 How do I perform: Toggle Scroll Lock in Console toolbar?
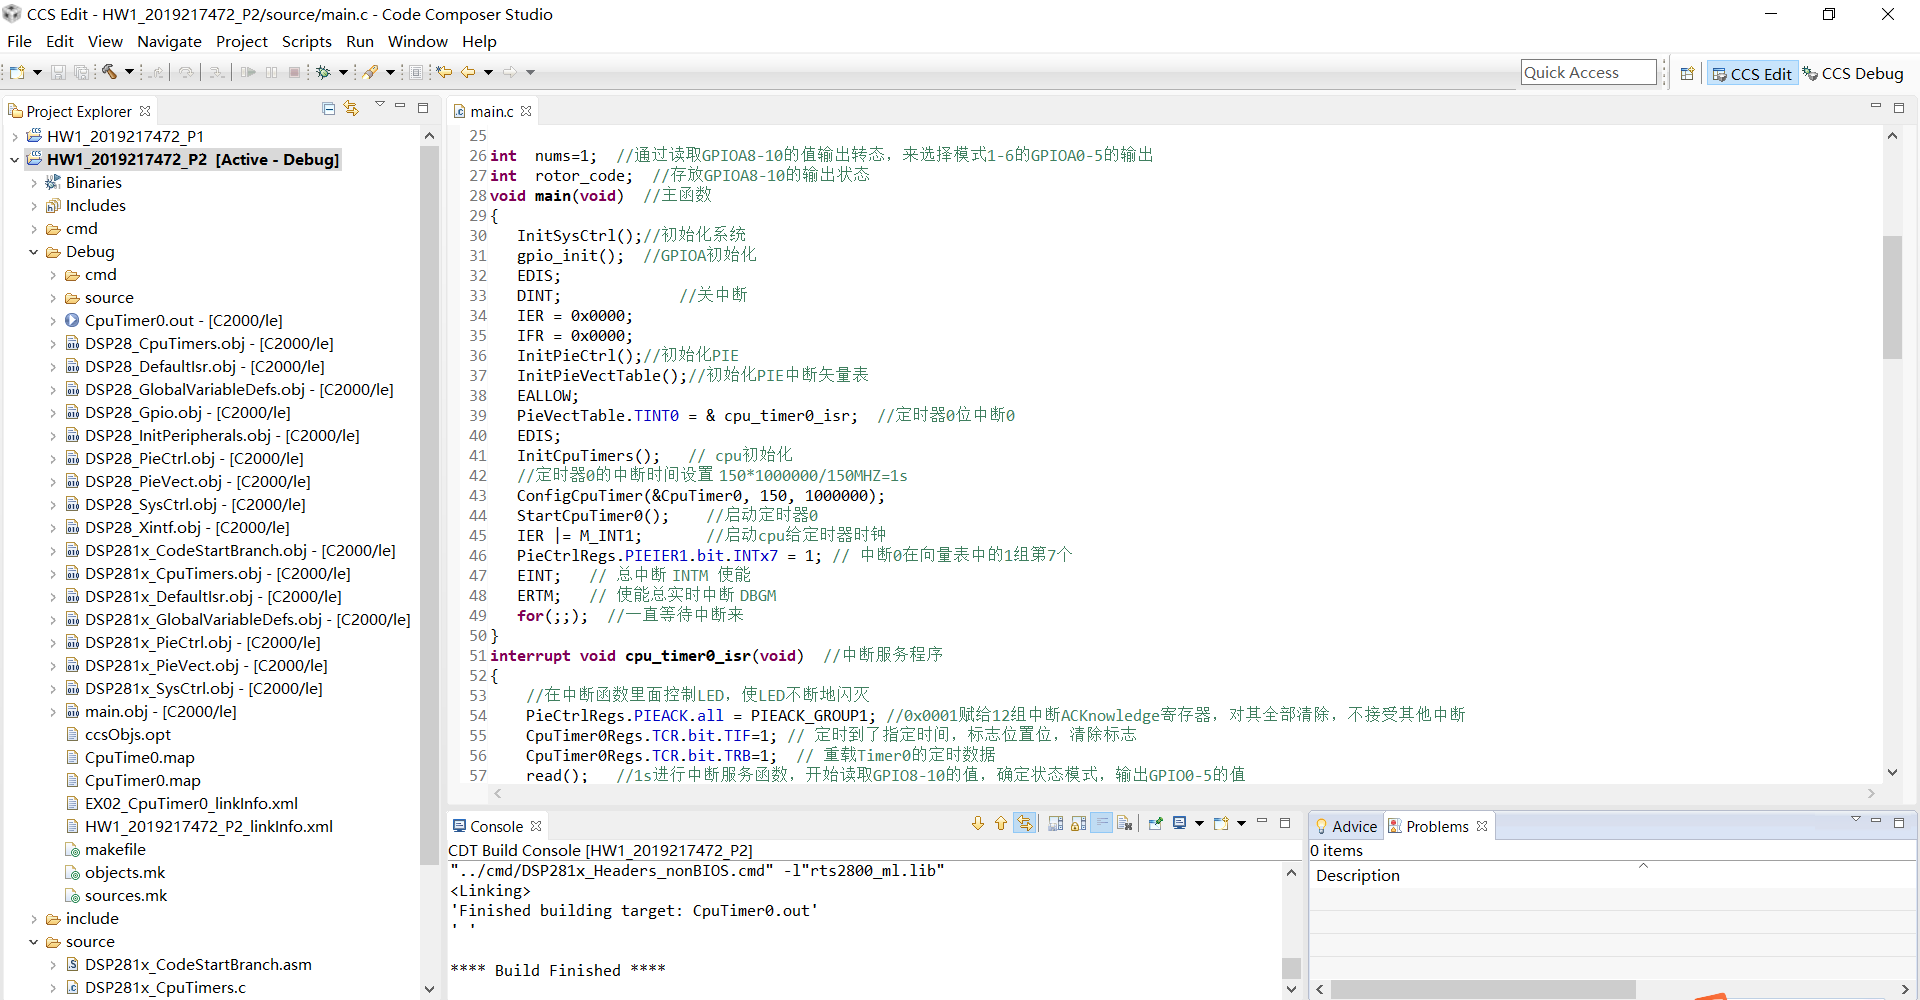[x=1079, y=823]
